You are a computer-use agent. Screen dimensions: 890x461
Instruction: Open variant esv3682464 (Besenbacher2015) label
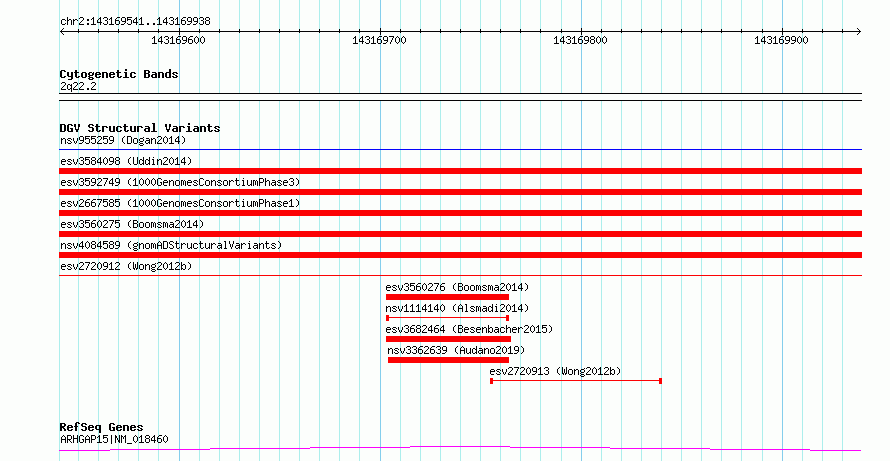(x=469, y=329)
